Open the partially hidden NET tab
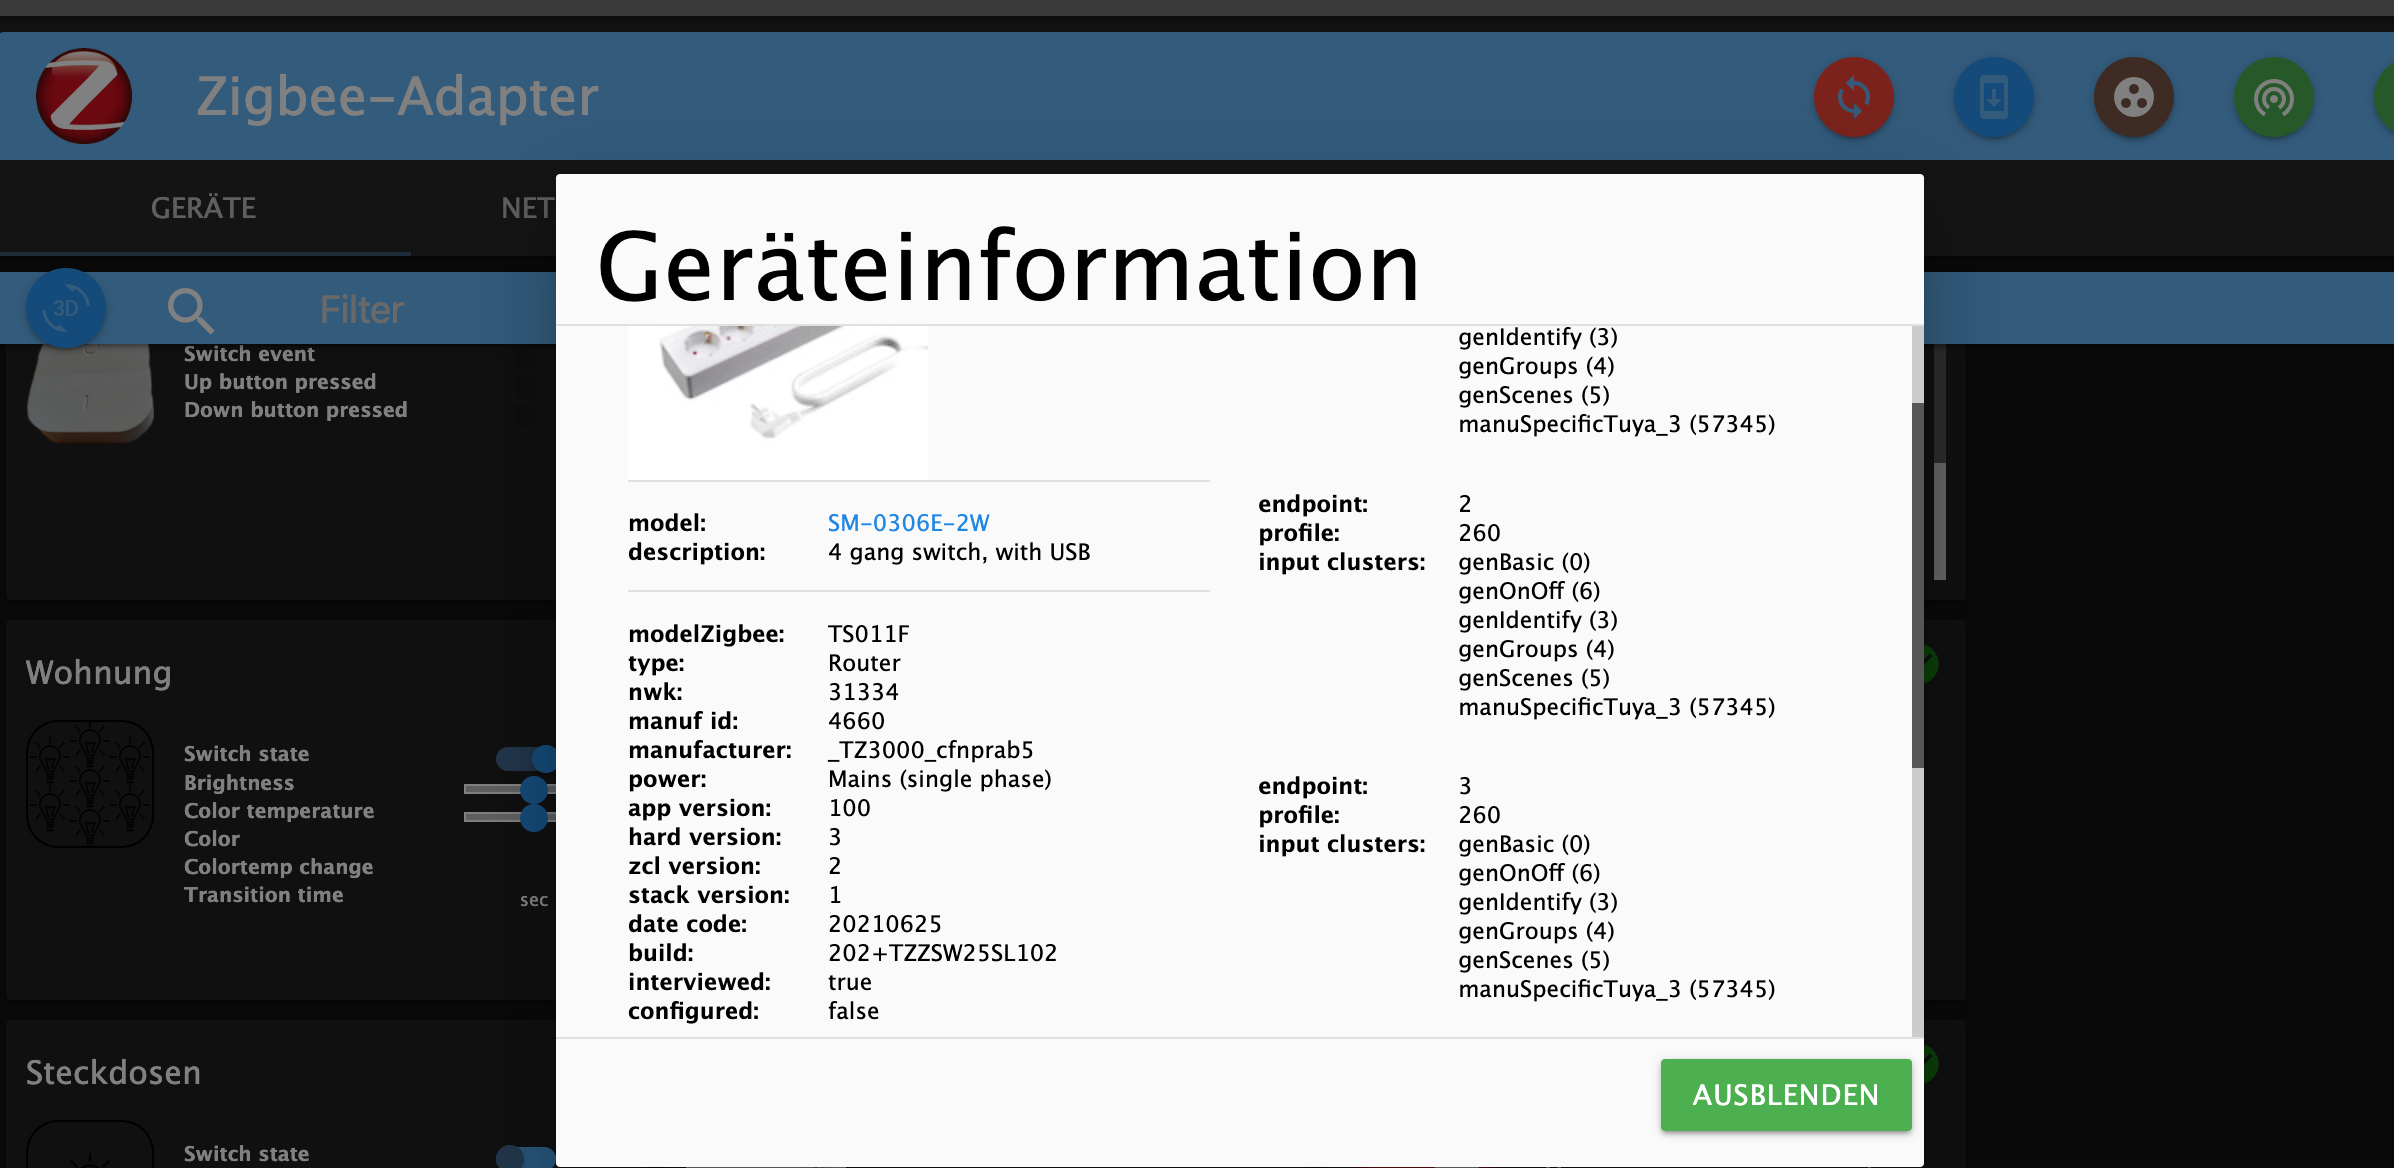 point(526,208)
